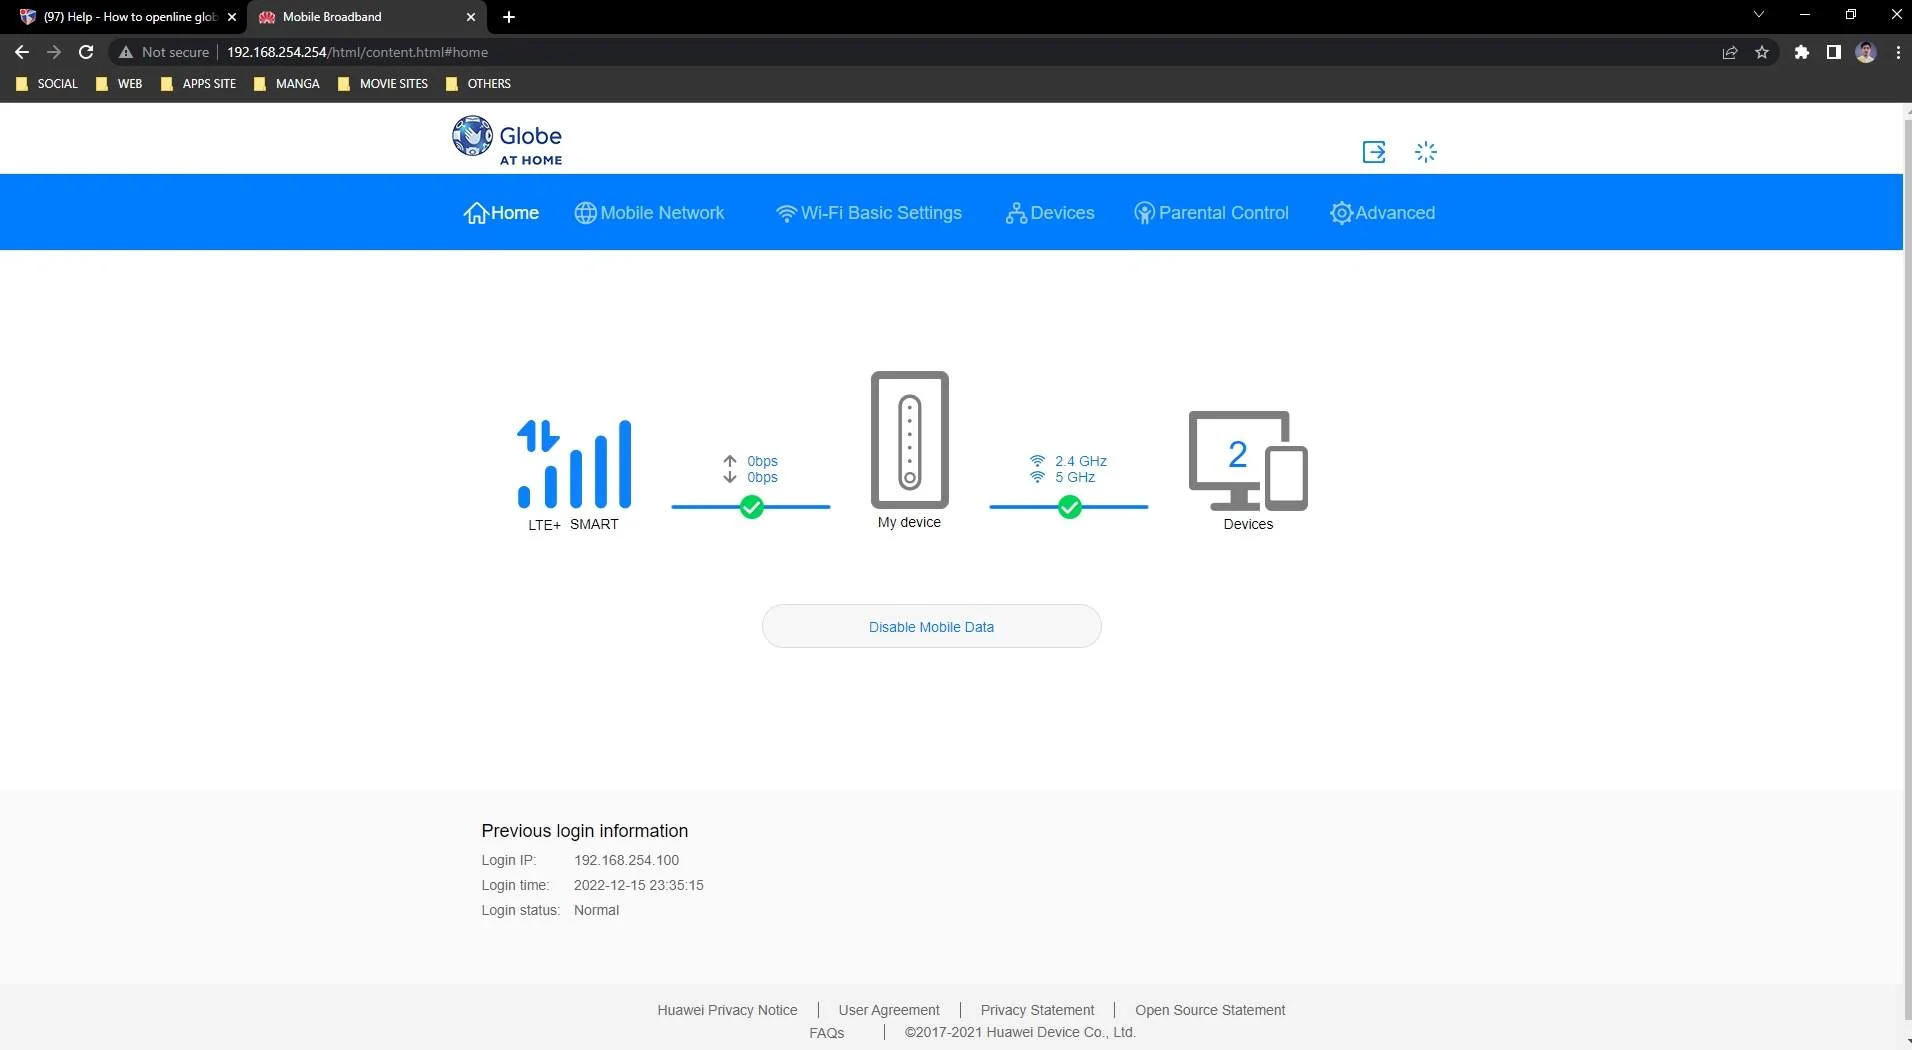
Task: Open Wi-Fi Basic Settings tab
Action: pos(869,213)
